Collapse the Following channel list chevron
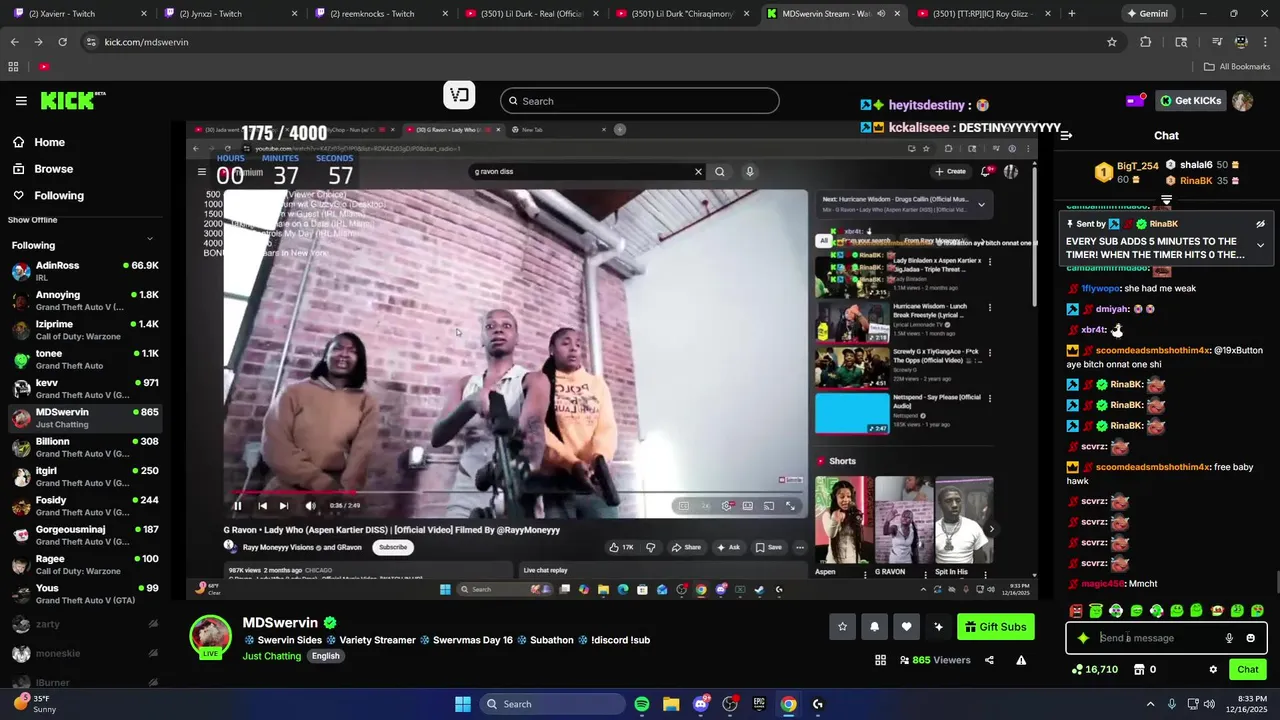The height and width of the screenshot is (720, 1280). pyautogui.click(x=150, y=238)
